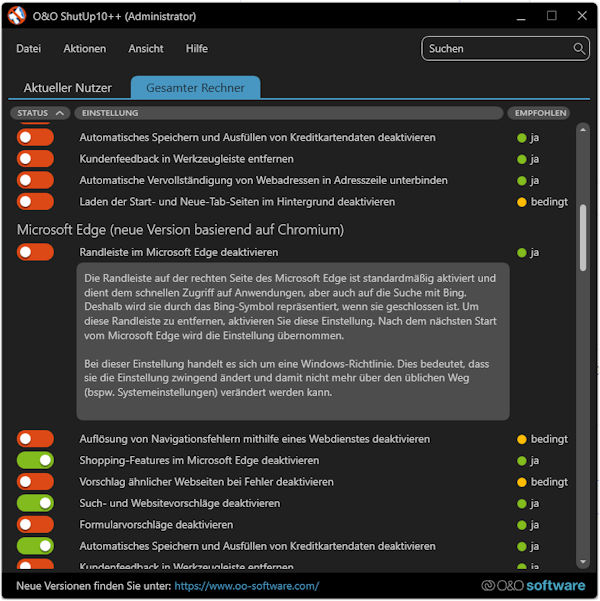The width and height of the screenshot is (600, 601).
Task: Sort by the STATUS column header
Action: pyautogui.click(x=40, y=113)
